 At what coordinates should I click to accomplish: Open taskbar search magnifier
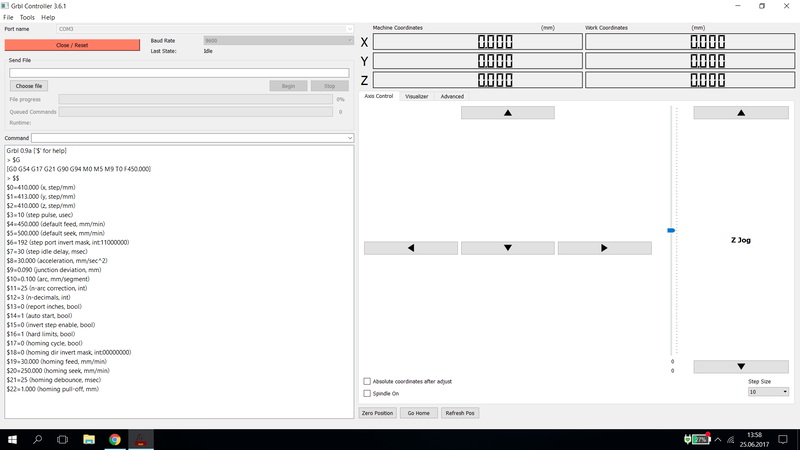tap(37, 439)
